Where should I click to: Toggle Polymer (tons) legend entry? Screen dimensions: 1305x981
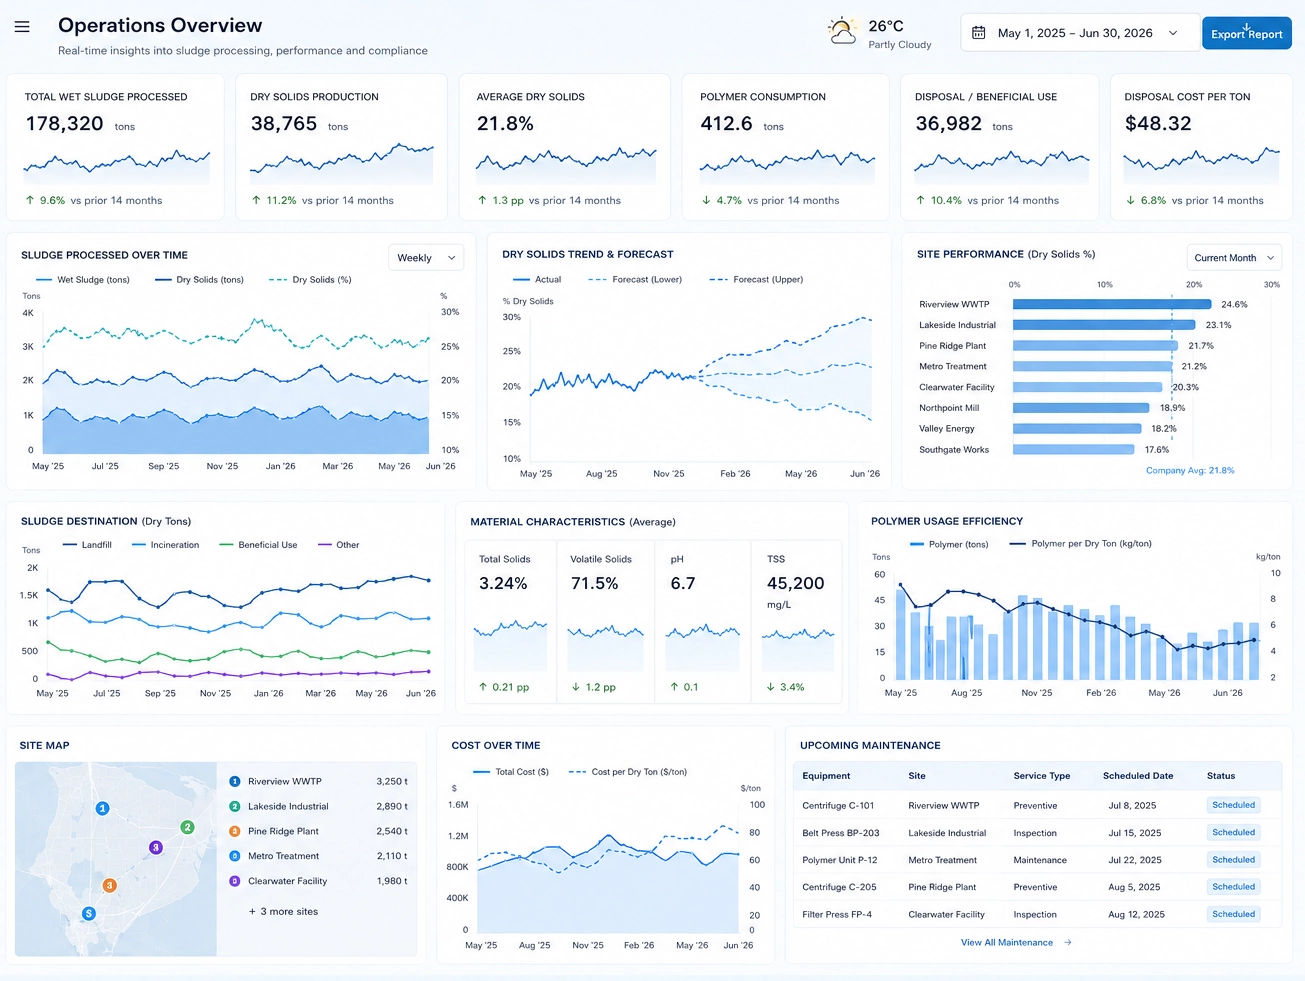(949, 544)
